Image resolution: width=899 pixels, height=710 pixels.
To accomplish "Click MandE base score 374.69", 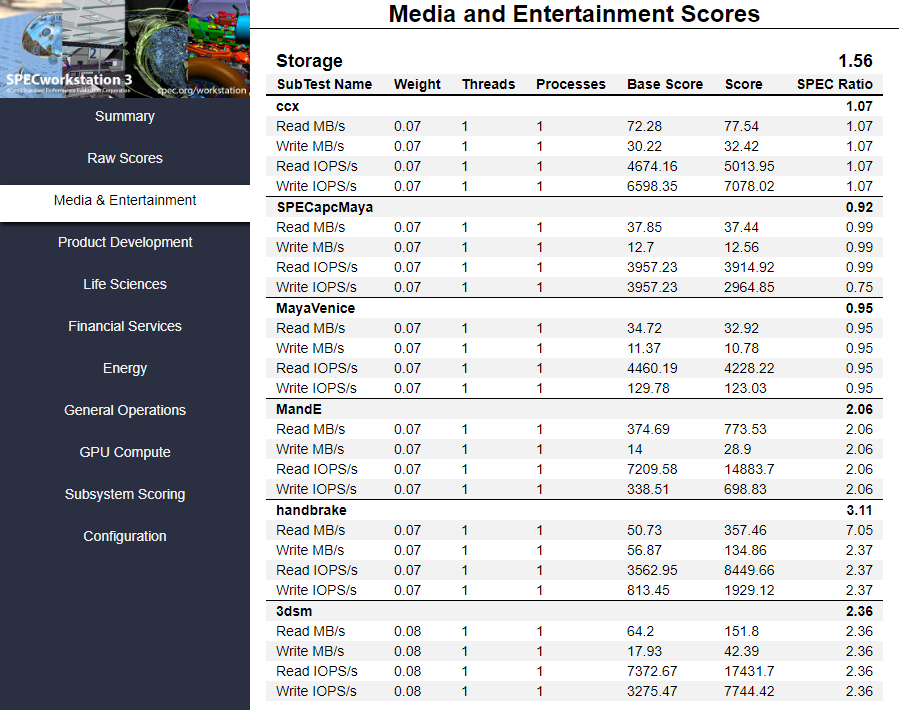I will pos(648,429).
